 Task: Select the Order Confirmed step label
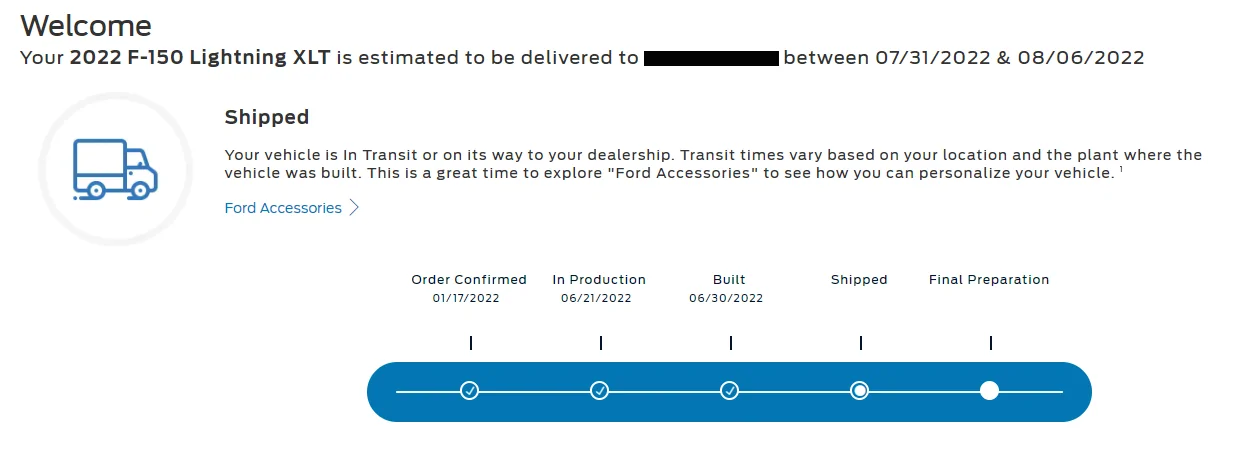point(469,280)
